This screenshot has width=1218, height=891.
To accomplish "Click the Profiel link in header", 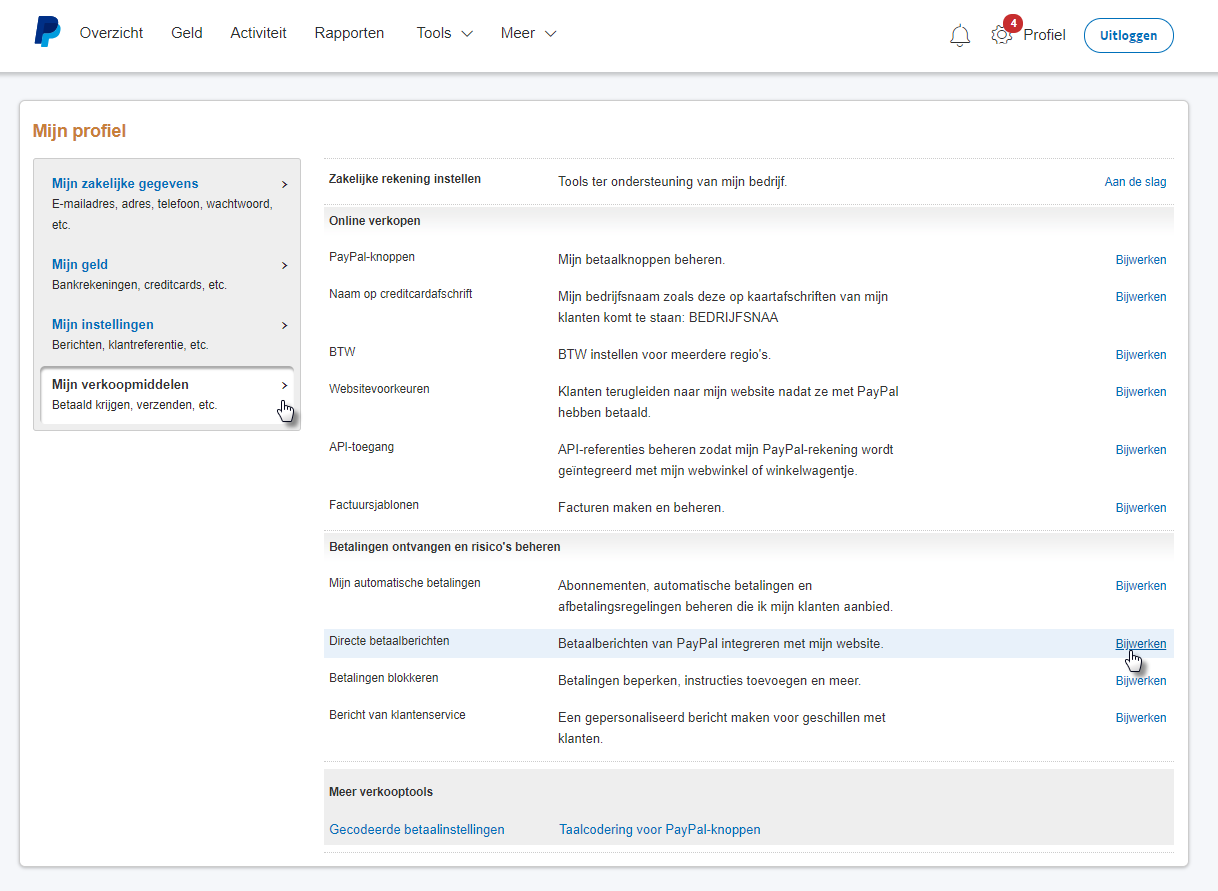I will coord(1044,35).
